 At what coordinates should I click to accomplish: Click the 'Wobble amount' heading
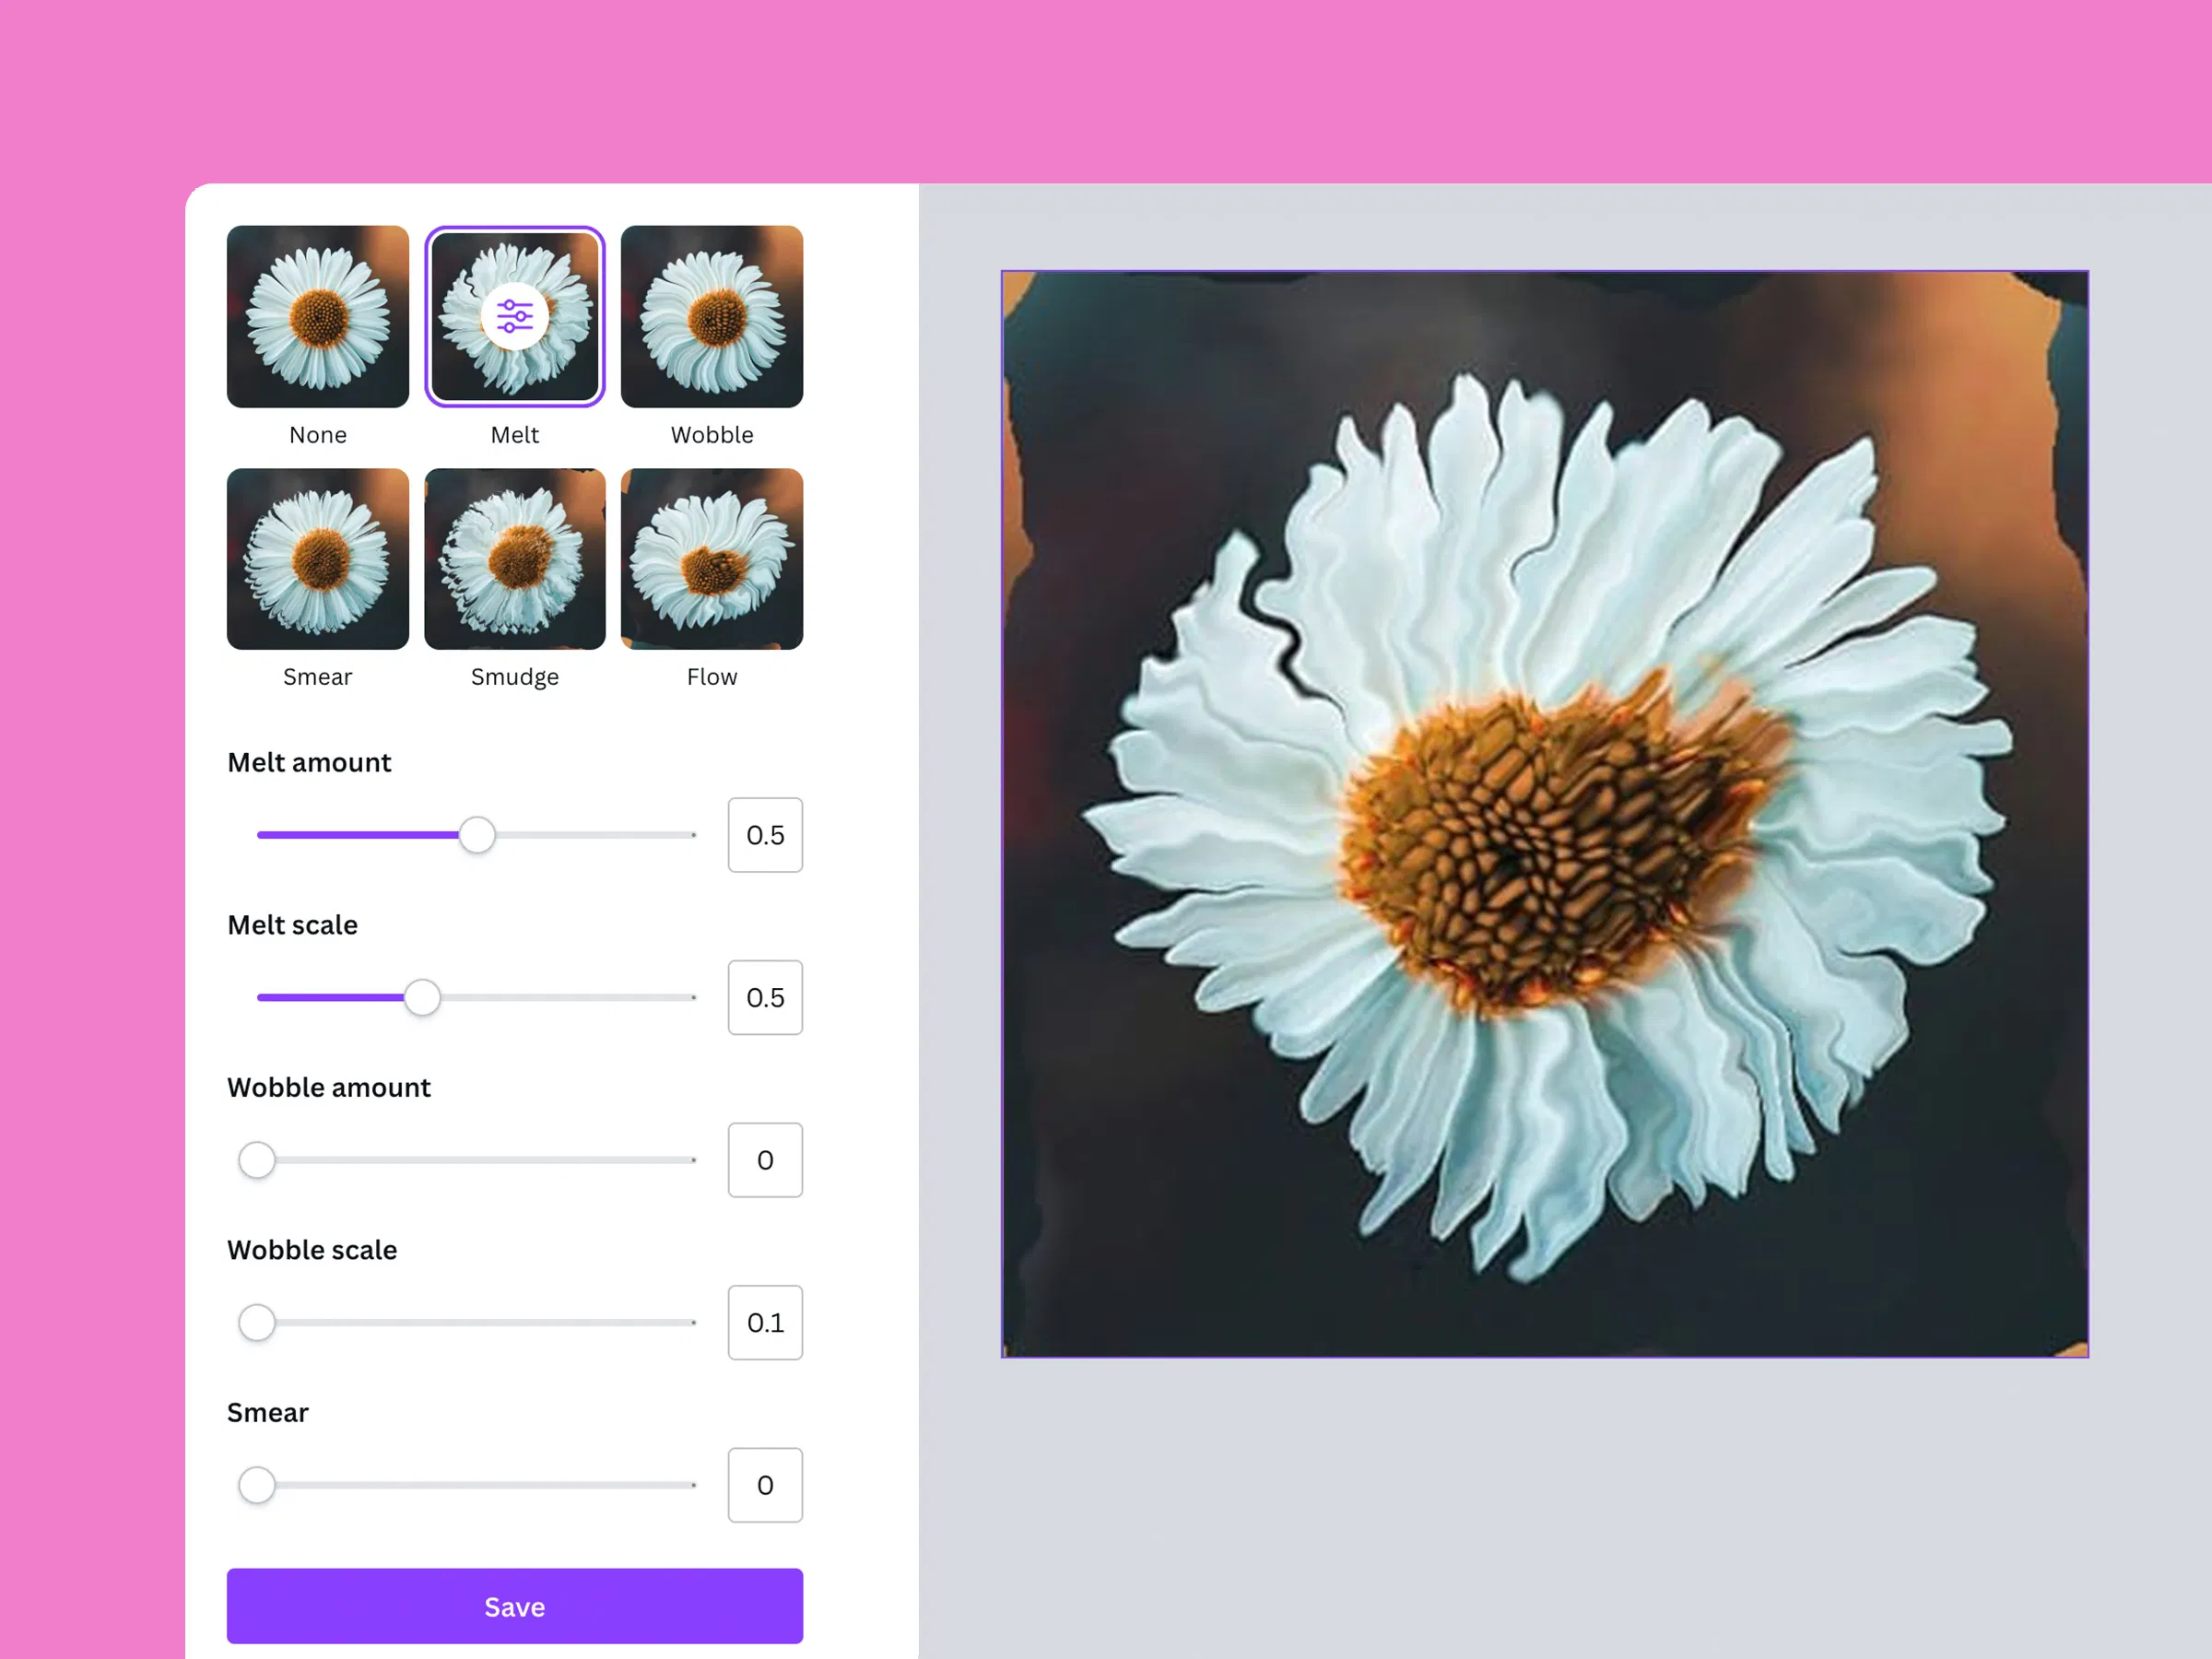click(329, 1087)
